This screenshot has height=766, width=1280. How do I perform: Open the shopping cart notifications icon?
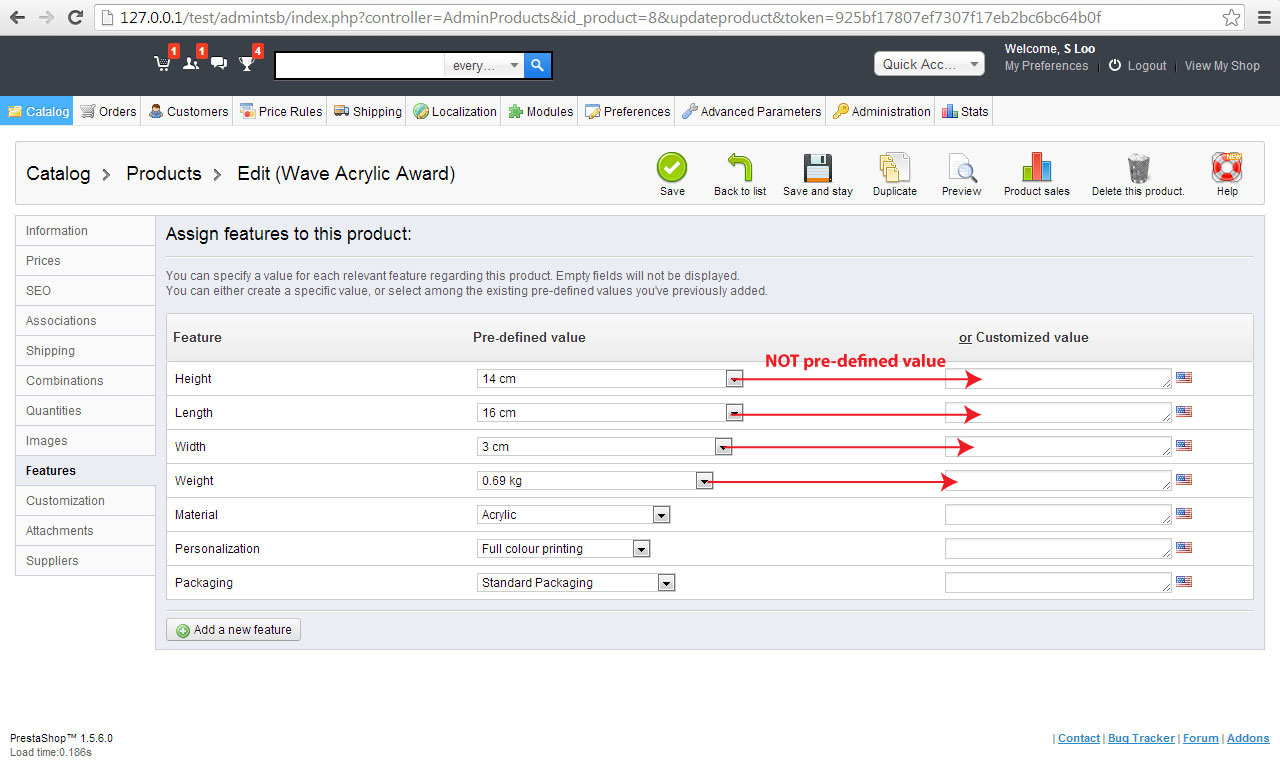162,64
